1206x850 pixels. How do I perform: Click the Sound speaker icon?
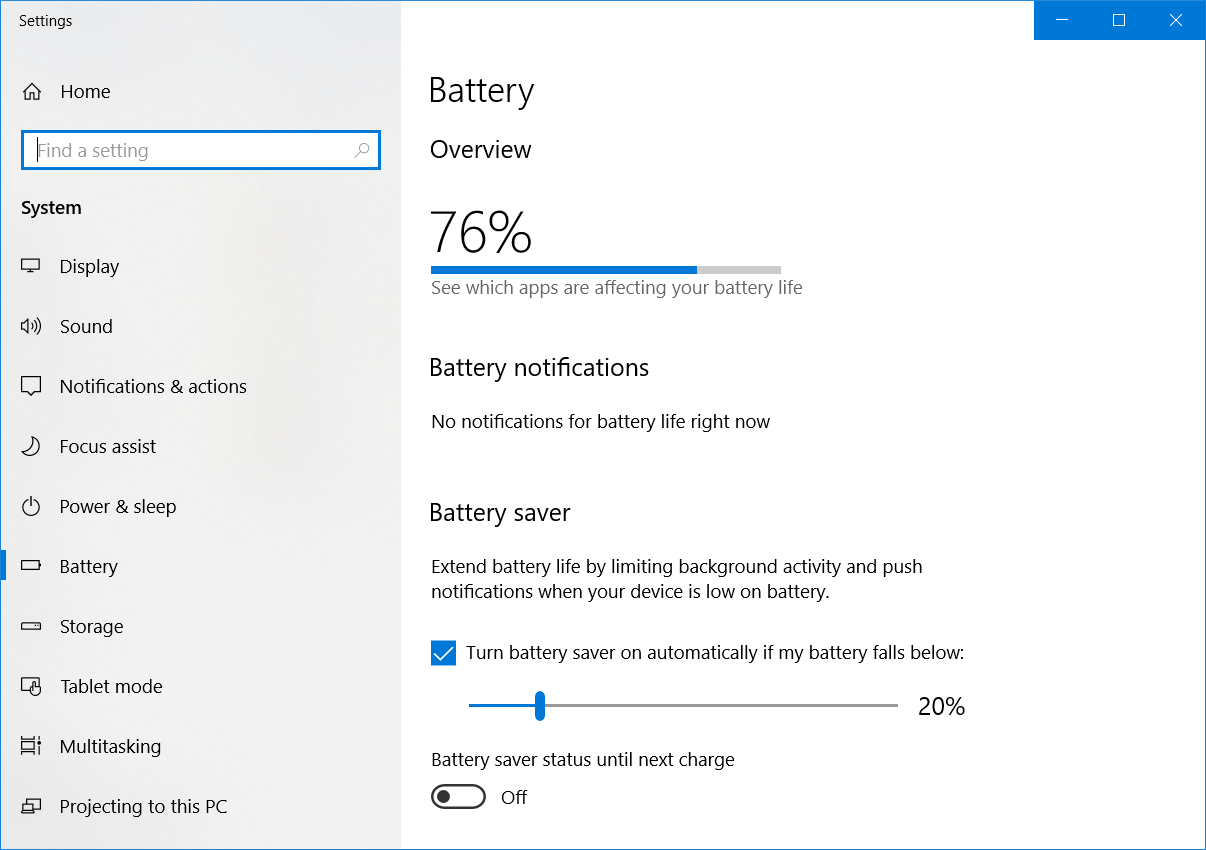point(31,327)
